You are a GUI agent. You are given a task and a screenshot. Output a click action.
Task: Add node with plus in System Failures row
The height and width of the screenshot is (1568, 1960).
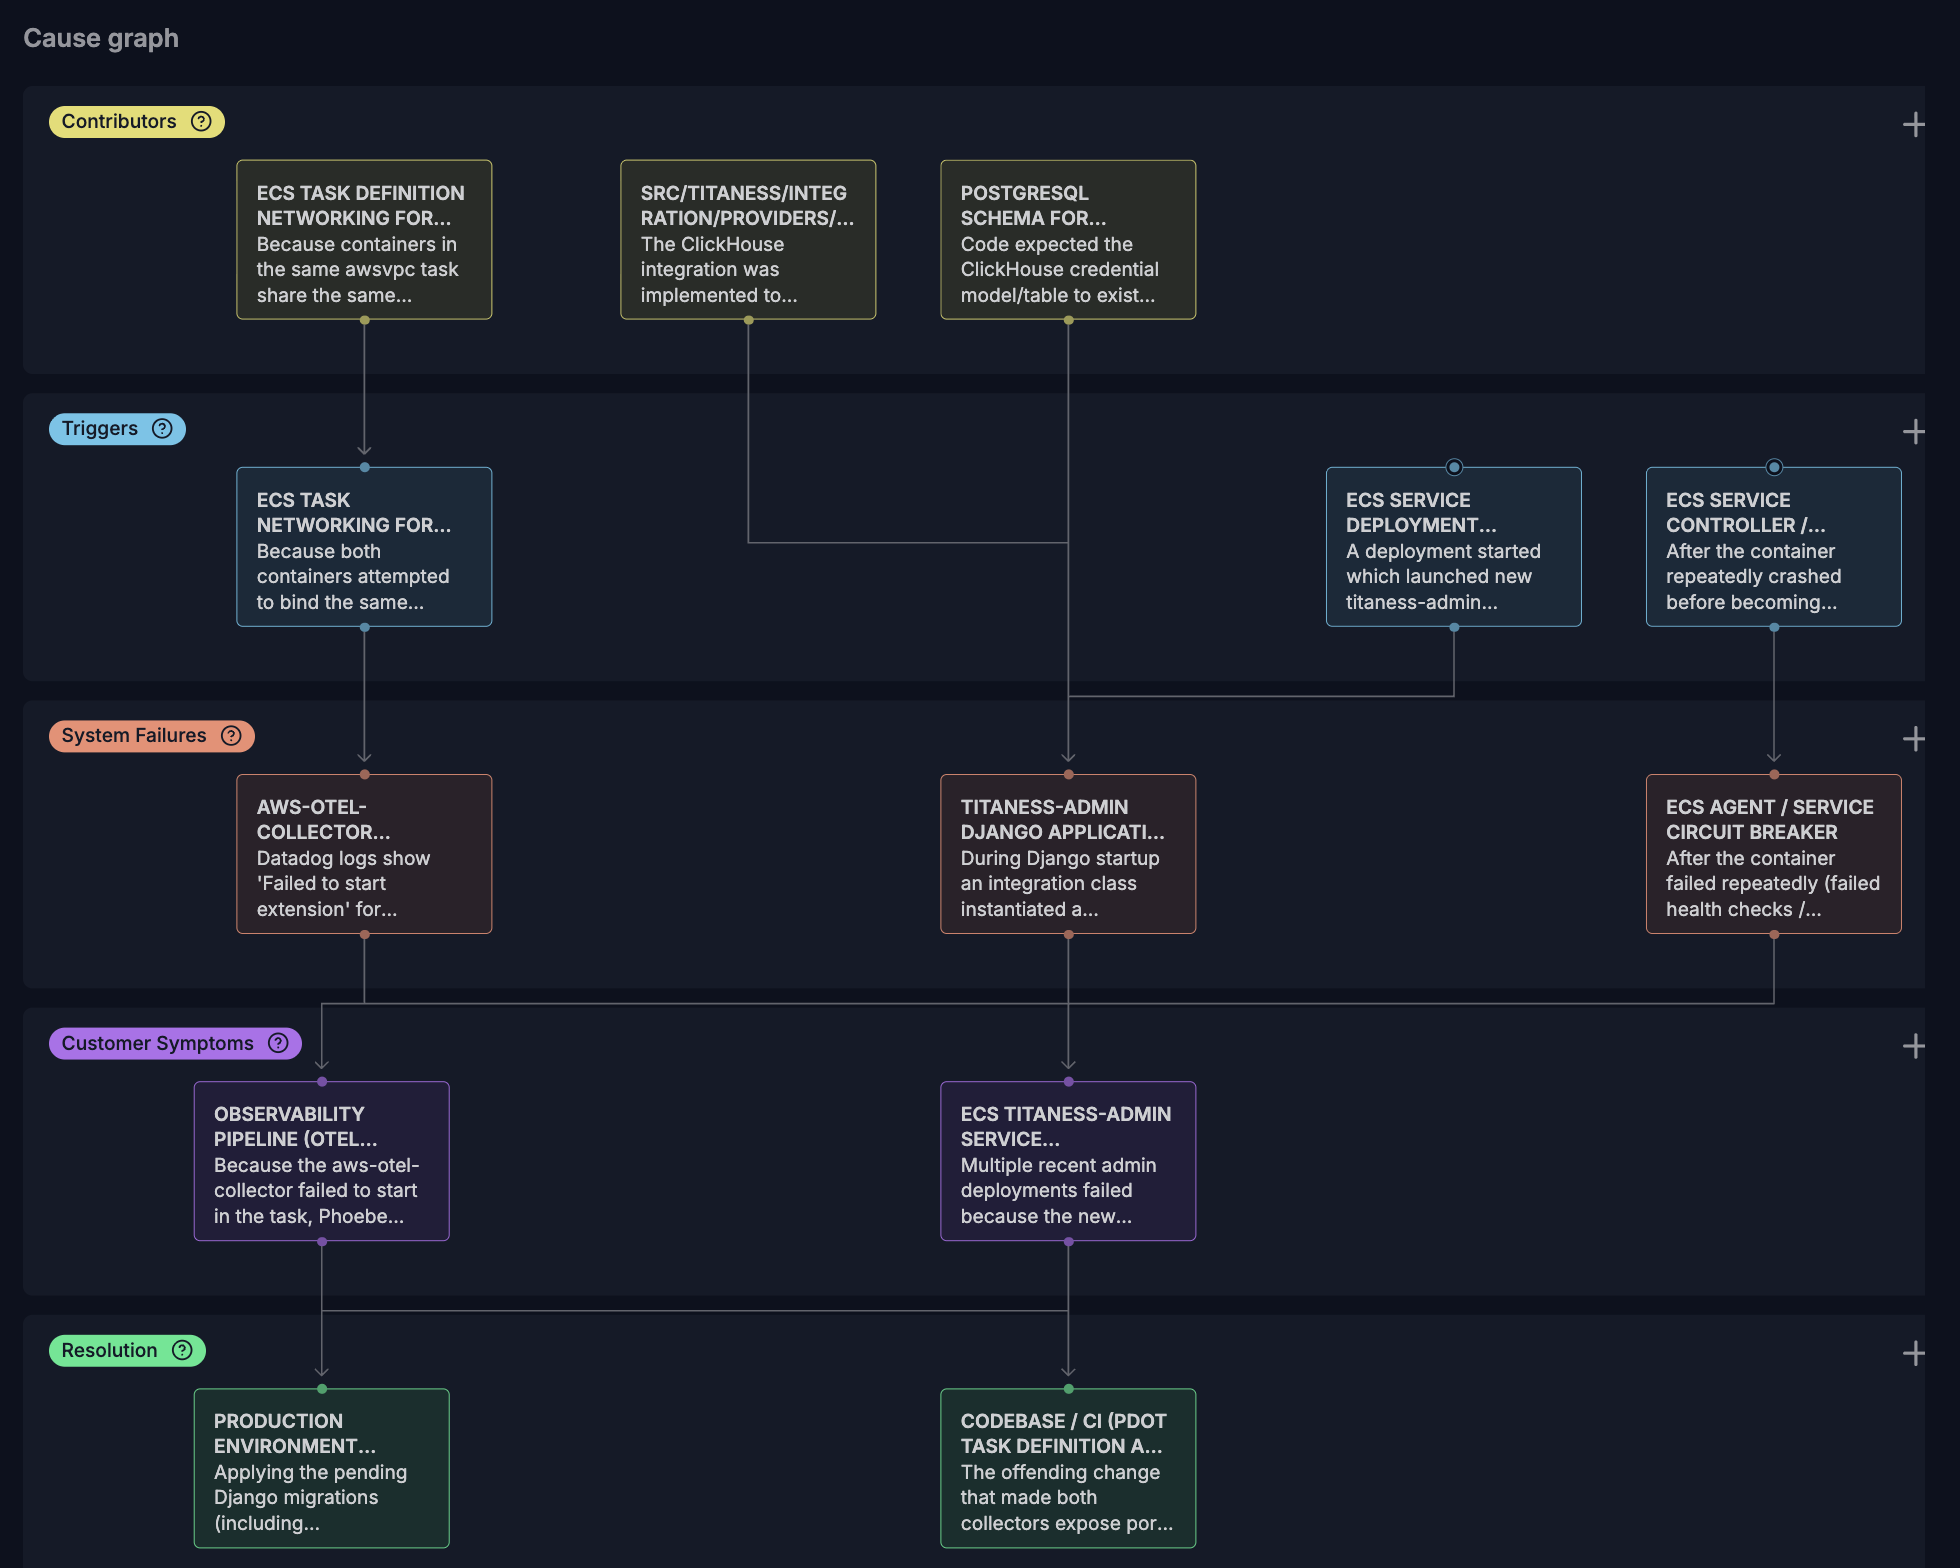(x=1913, y=739)
